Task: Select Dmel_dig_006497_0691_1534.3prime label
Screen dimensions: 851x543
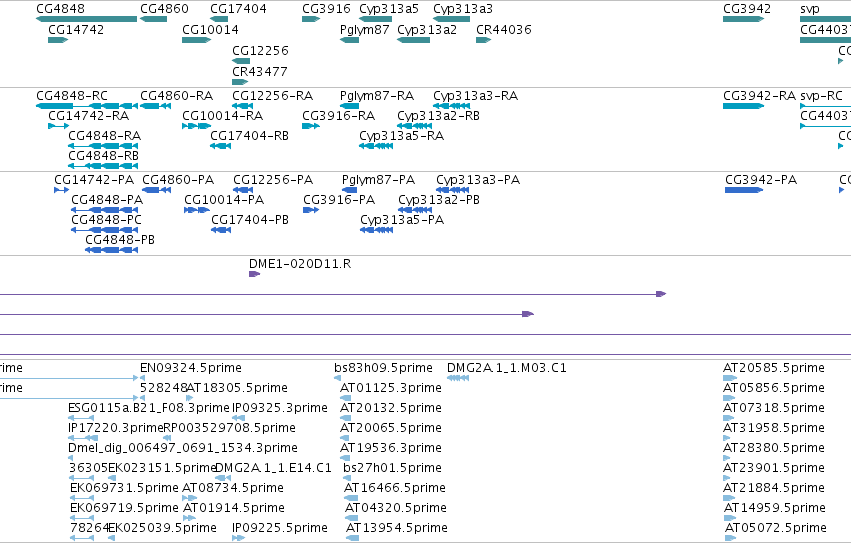Action: click(x=183, y=449)
